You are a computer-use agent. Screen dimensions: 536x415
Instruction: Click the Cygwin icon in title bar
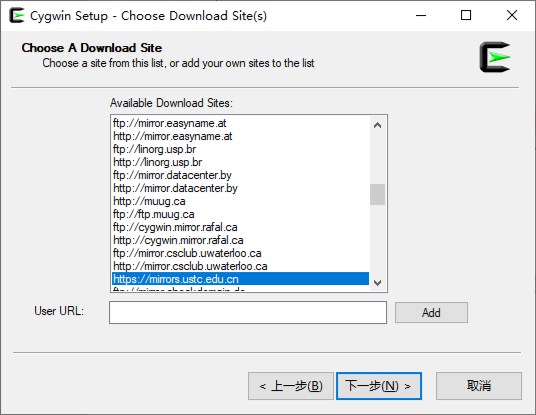pyautogui.click(x=17, y=16)
